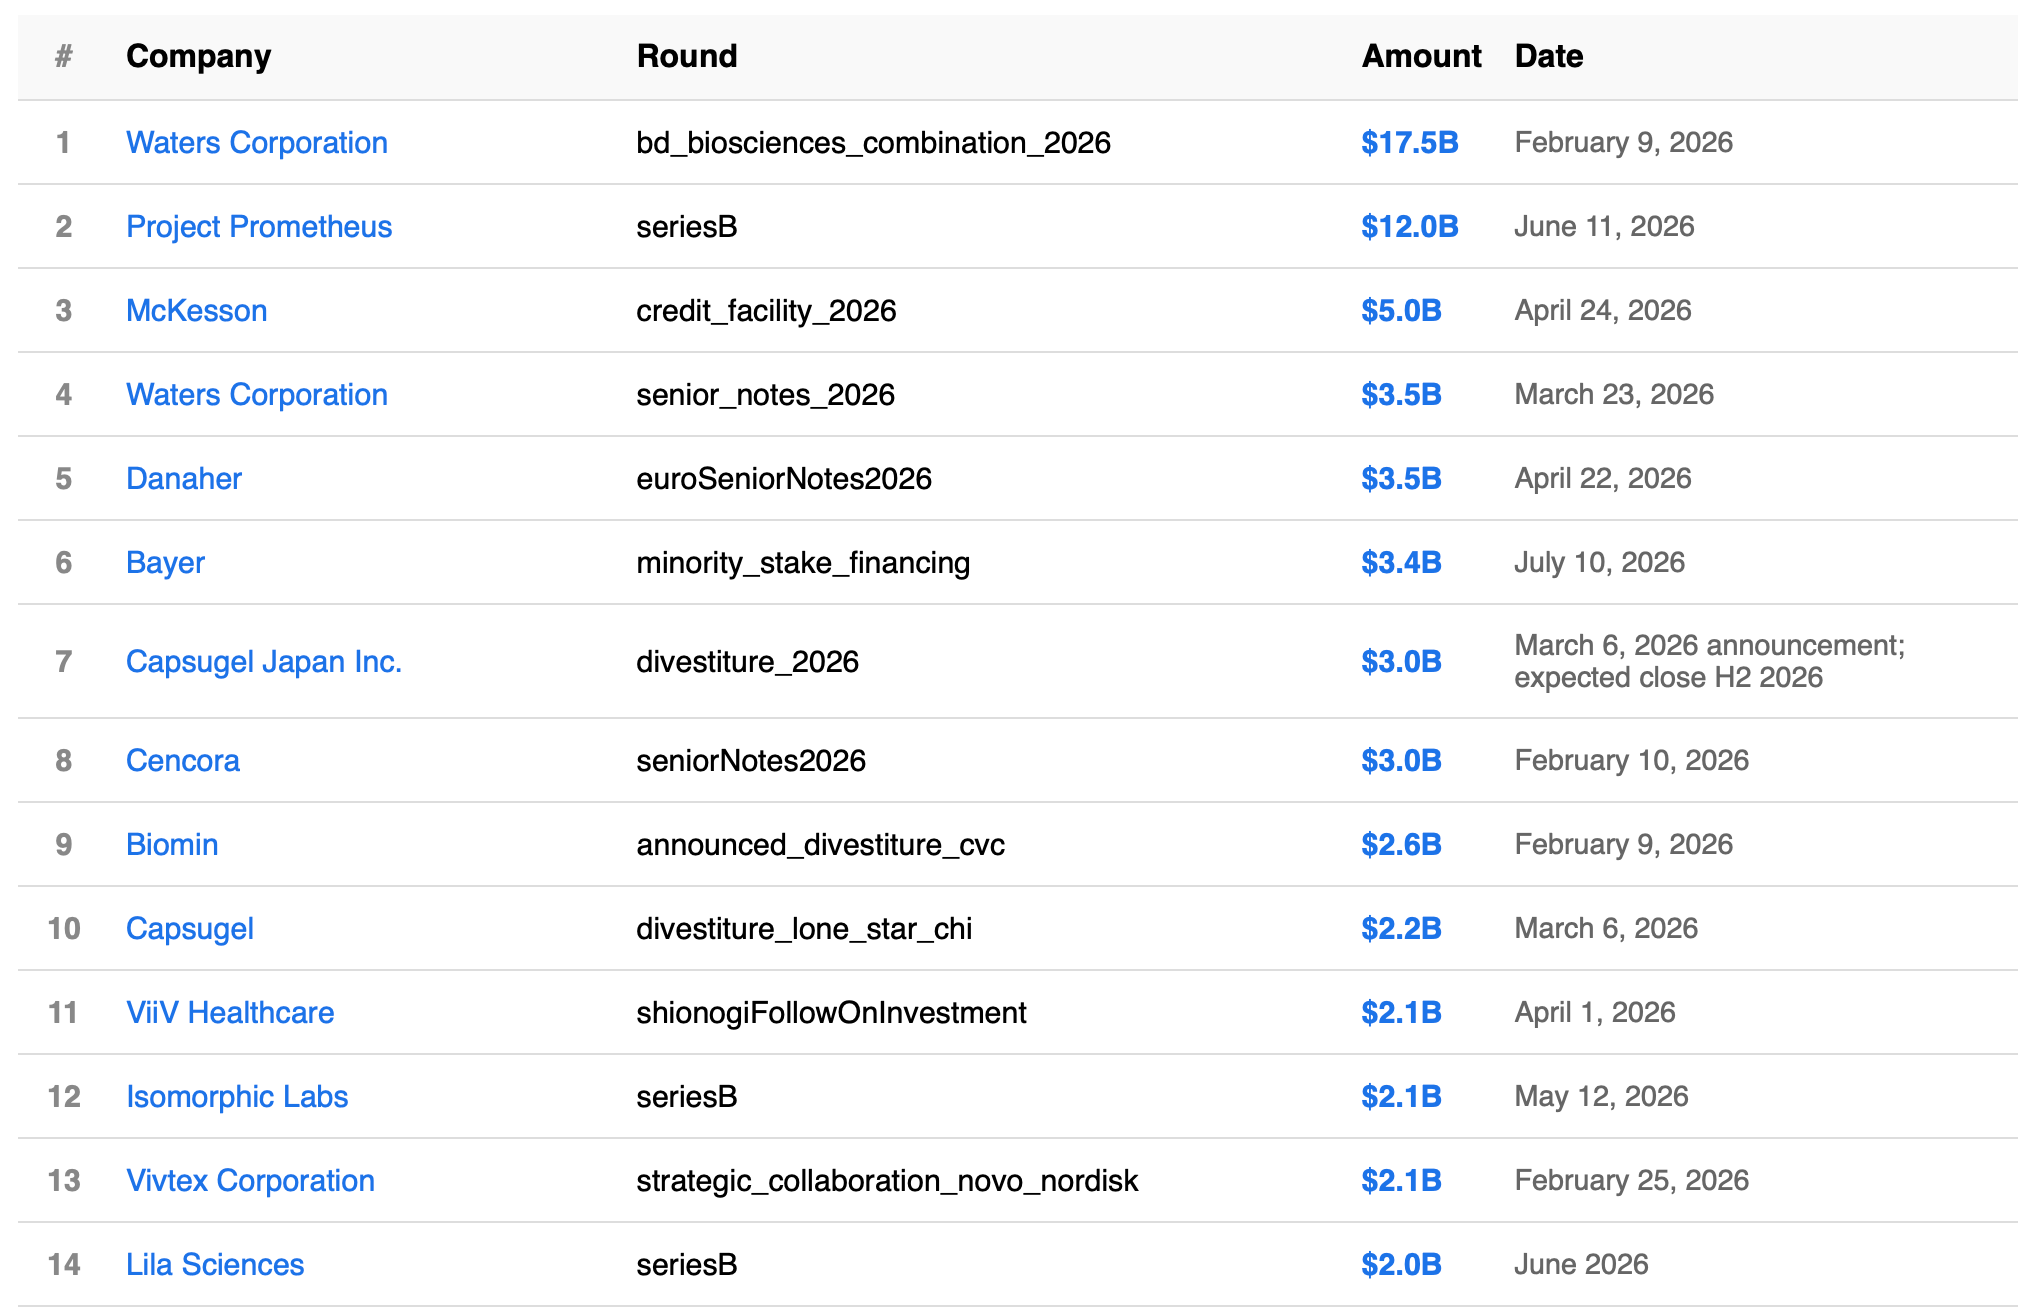This screenshot has width=2036, height=1314.
Task: Select rank number 14 cell
Action: click(64, 1265)
